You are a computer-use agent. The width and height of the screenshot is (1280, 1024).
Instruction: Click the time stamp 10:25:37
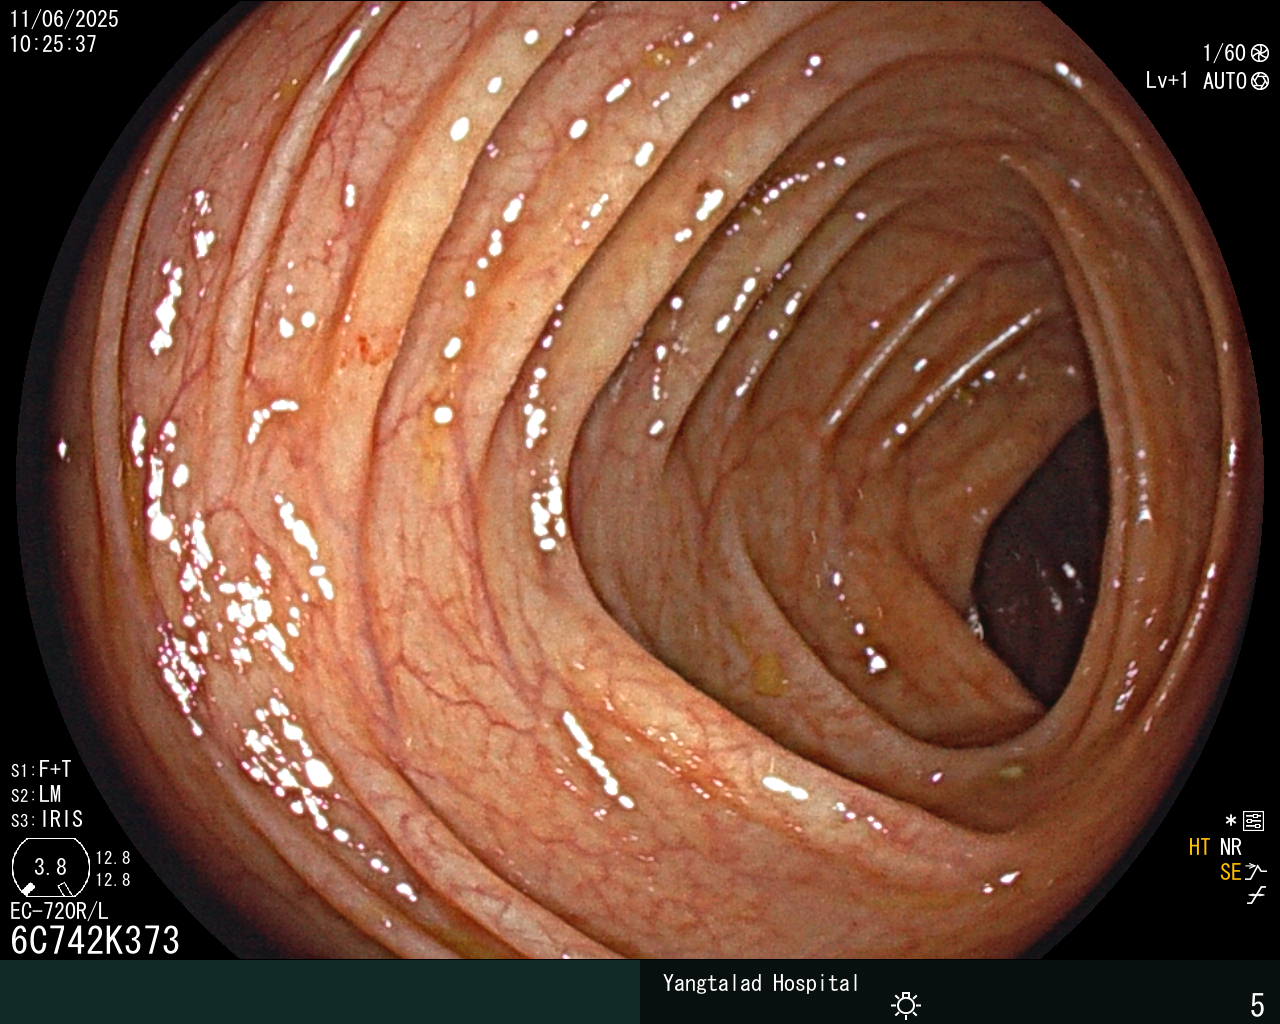pos(53,44)
